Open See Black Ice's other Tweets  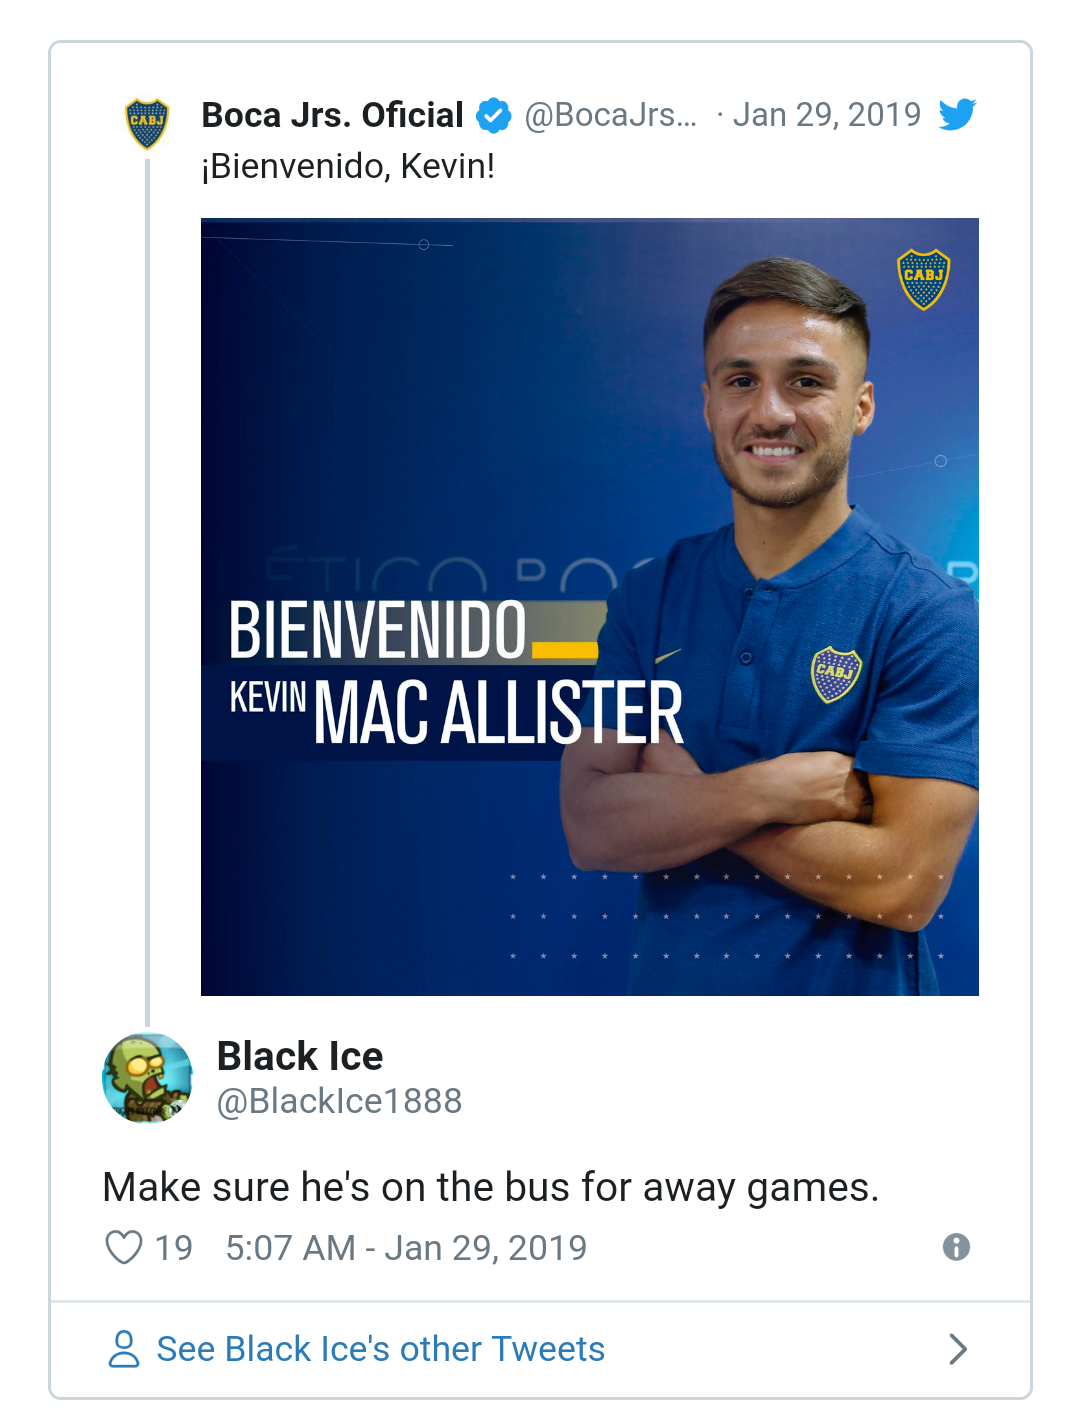(x=380, y=1349)
